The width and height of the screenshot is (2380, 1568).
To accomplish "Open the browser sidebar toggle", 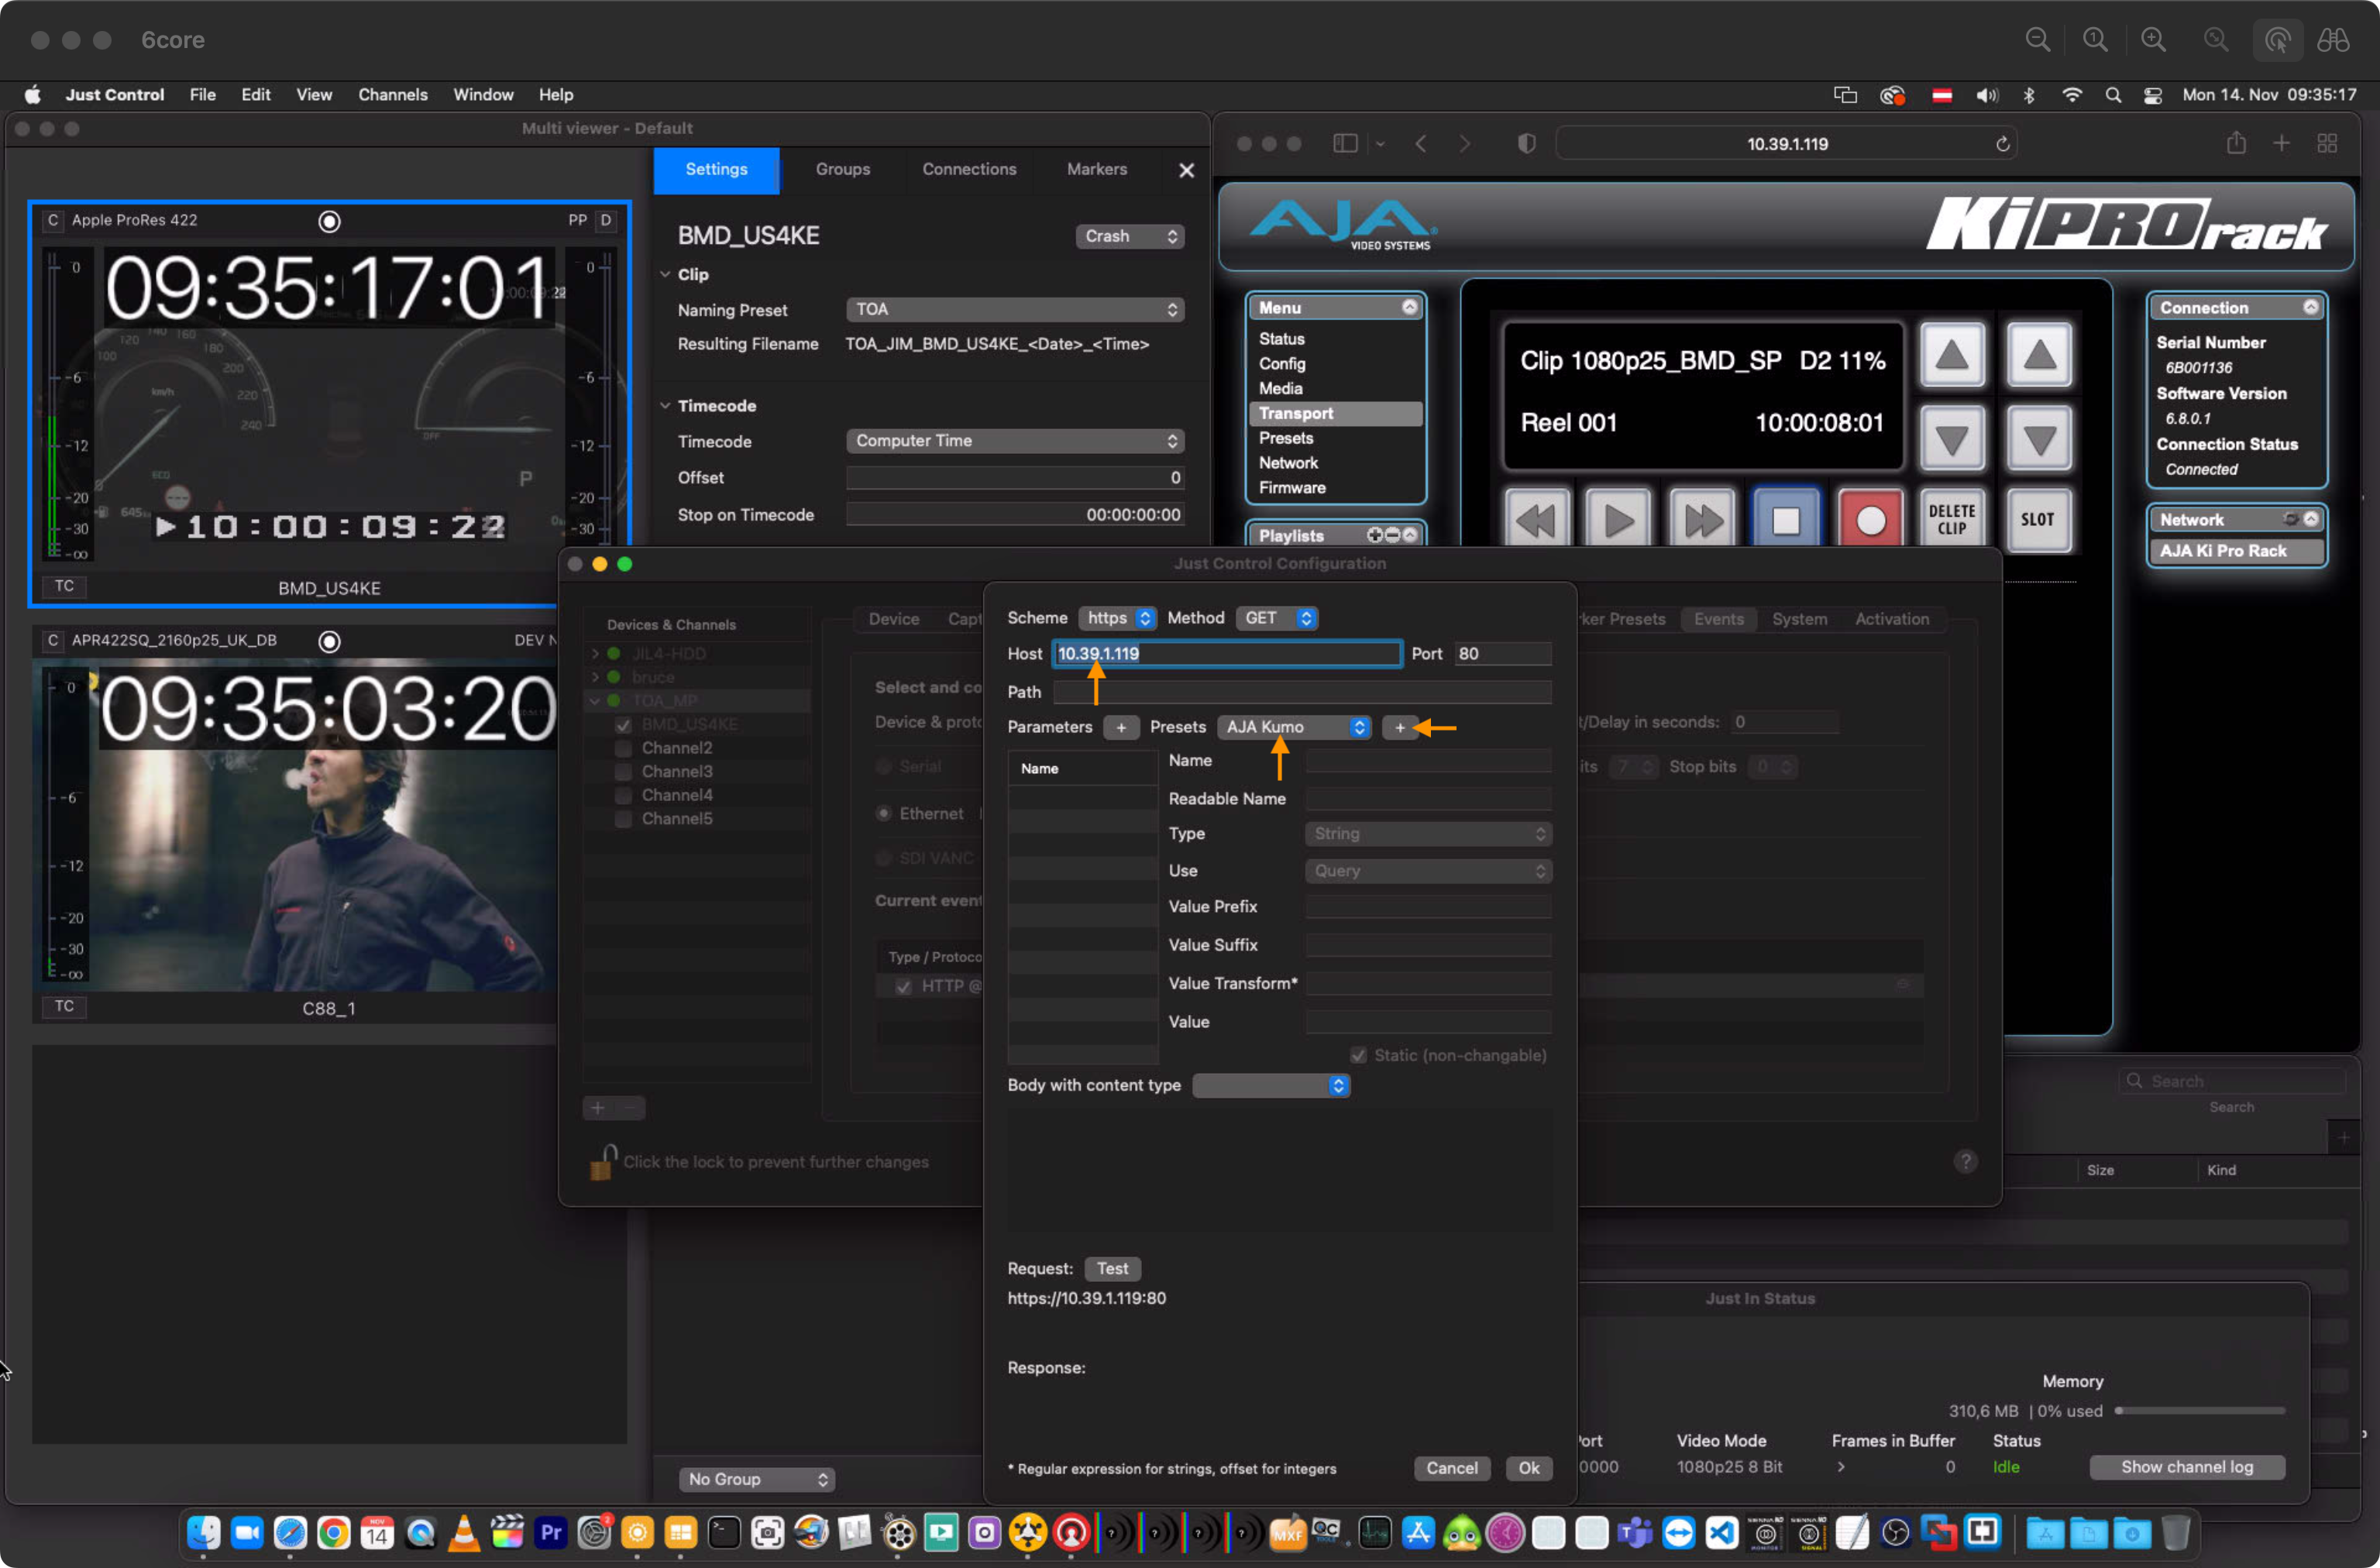I will 1345,143.
